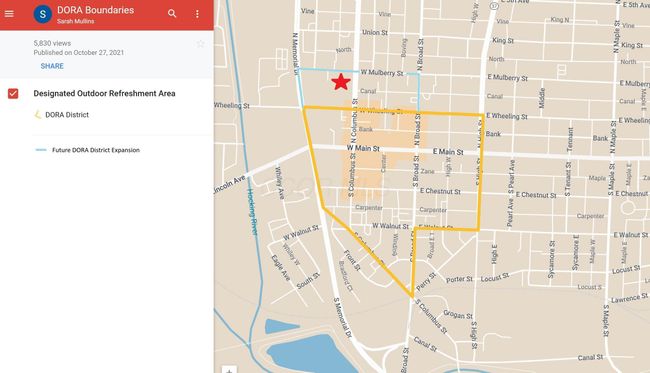Click the search magnifier icon

(172, 14)
